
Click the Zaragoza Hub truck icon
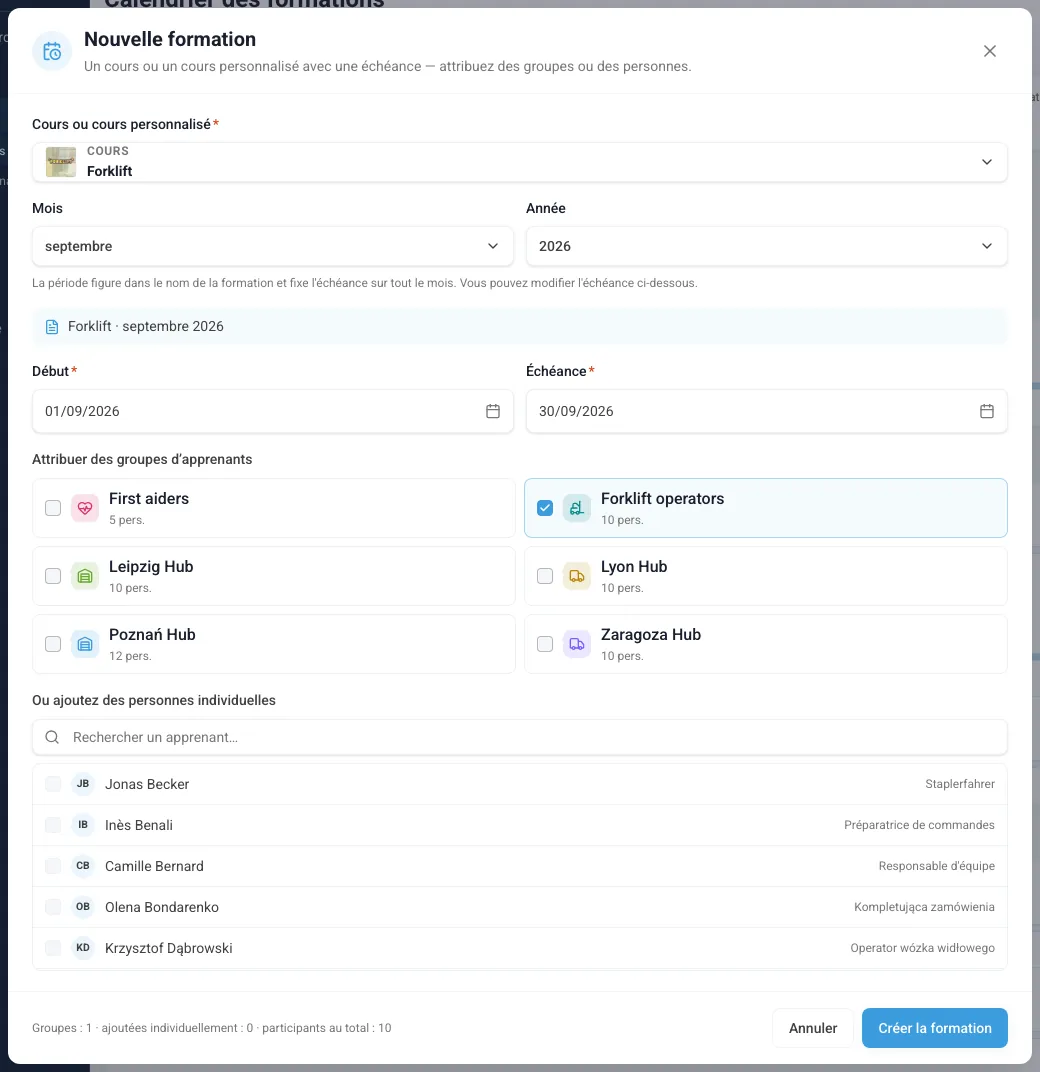pos(577,644)
